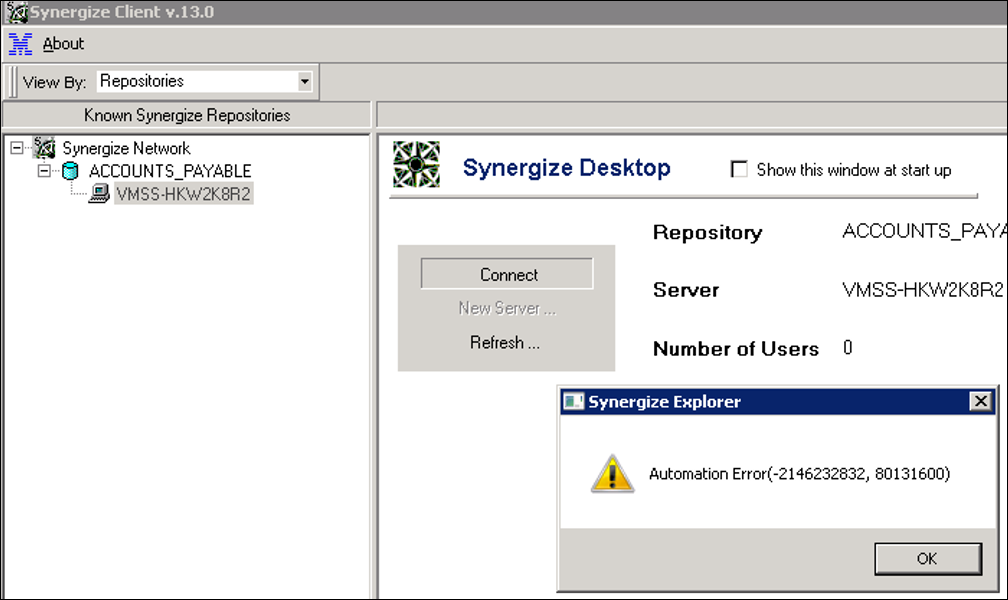The width and height of the screenshot is (1008, 600).
Task: Click the Automation Error message text
Action: [x=799, y=474]
